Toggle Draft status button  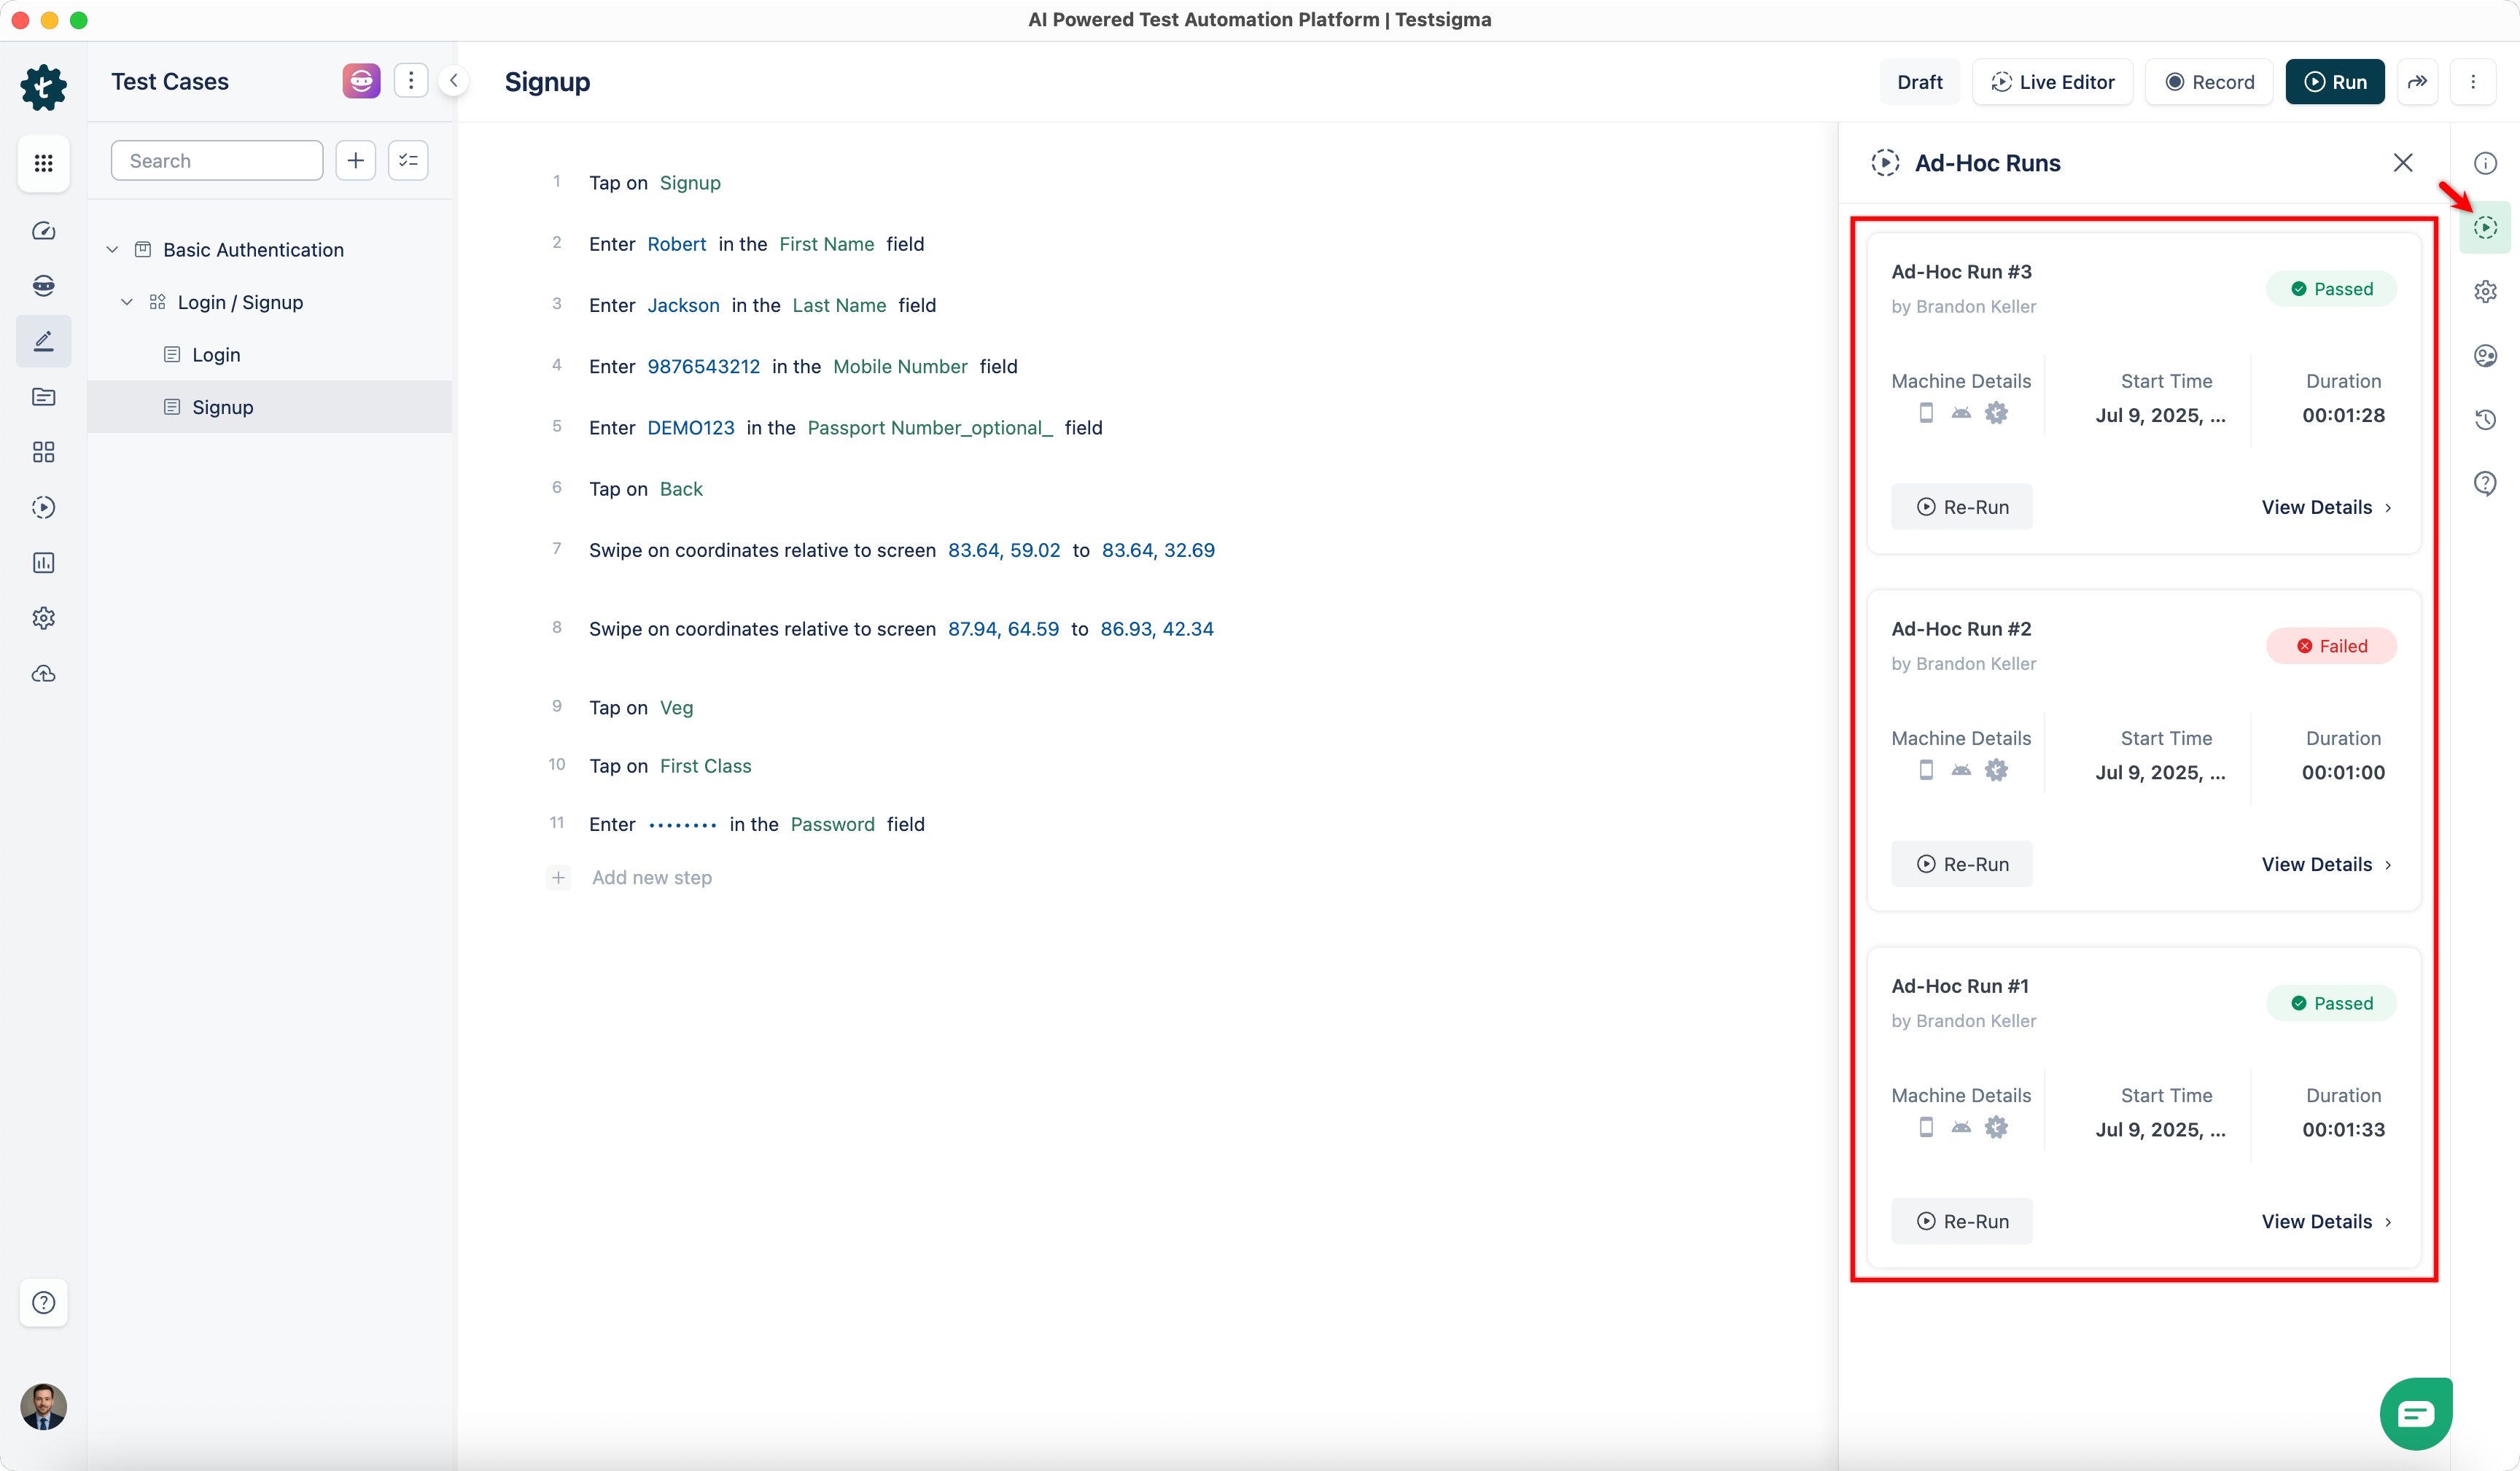pos(1919,82)
